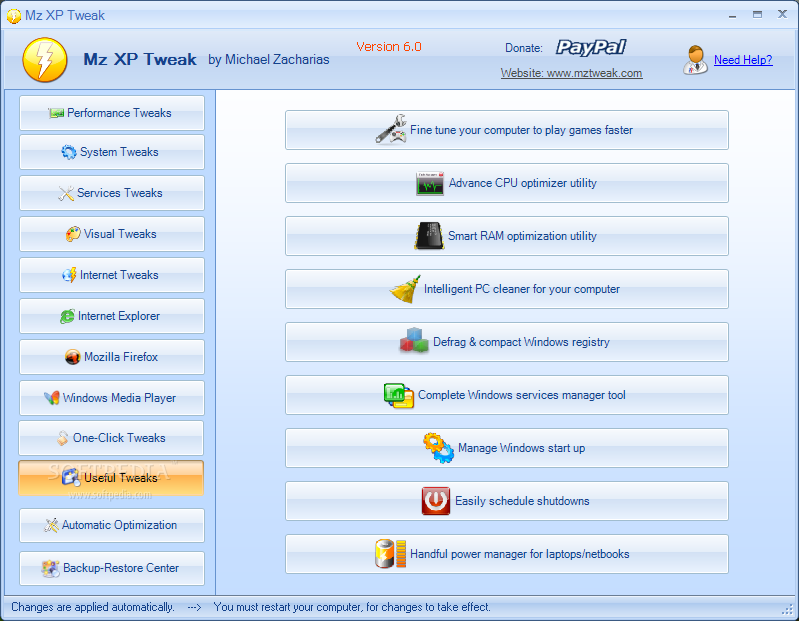Click the wrench and gamepad icon
This screenshot has height=621, width=799.
[x=391, y=129]
